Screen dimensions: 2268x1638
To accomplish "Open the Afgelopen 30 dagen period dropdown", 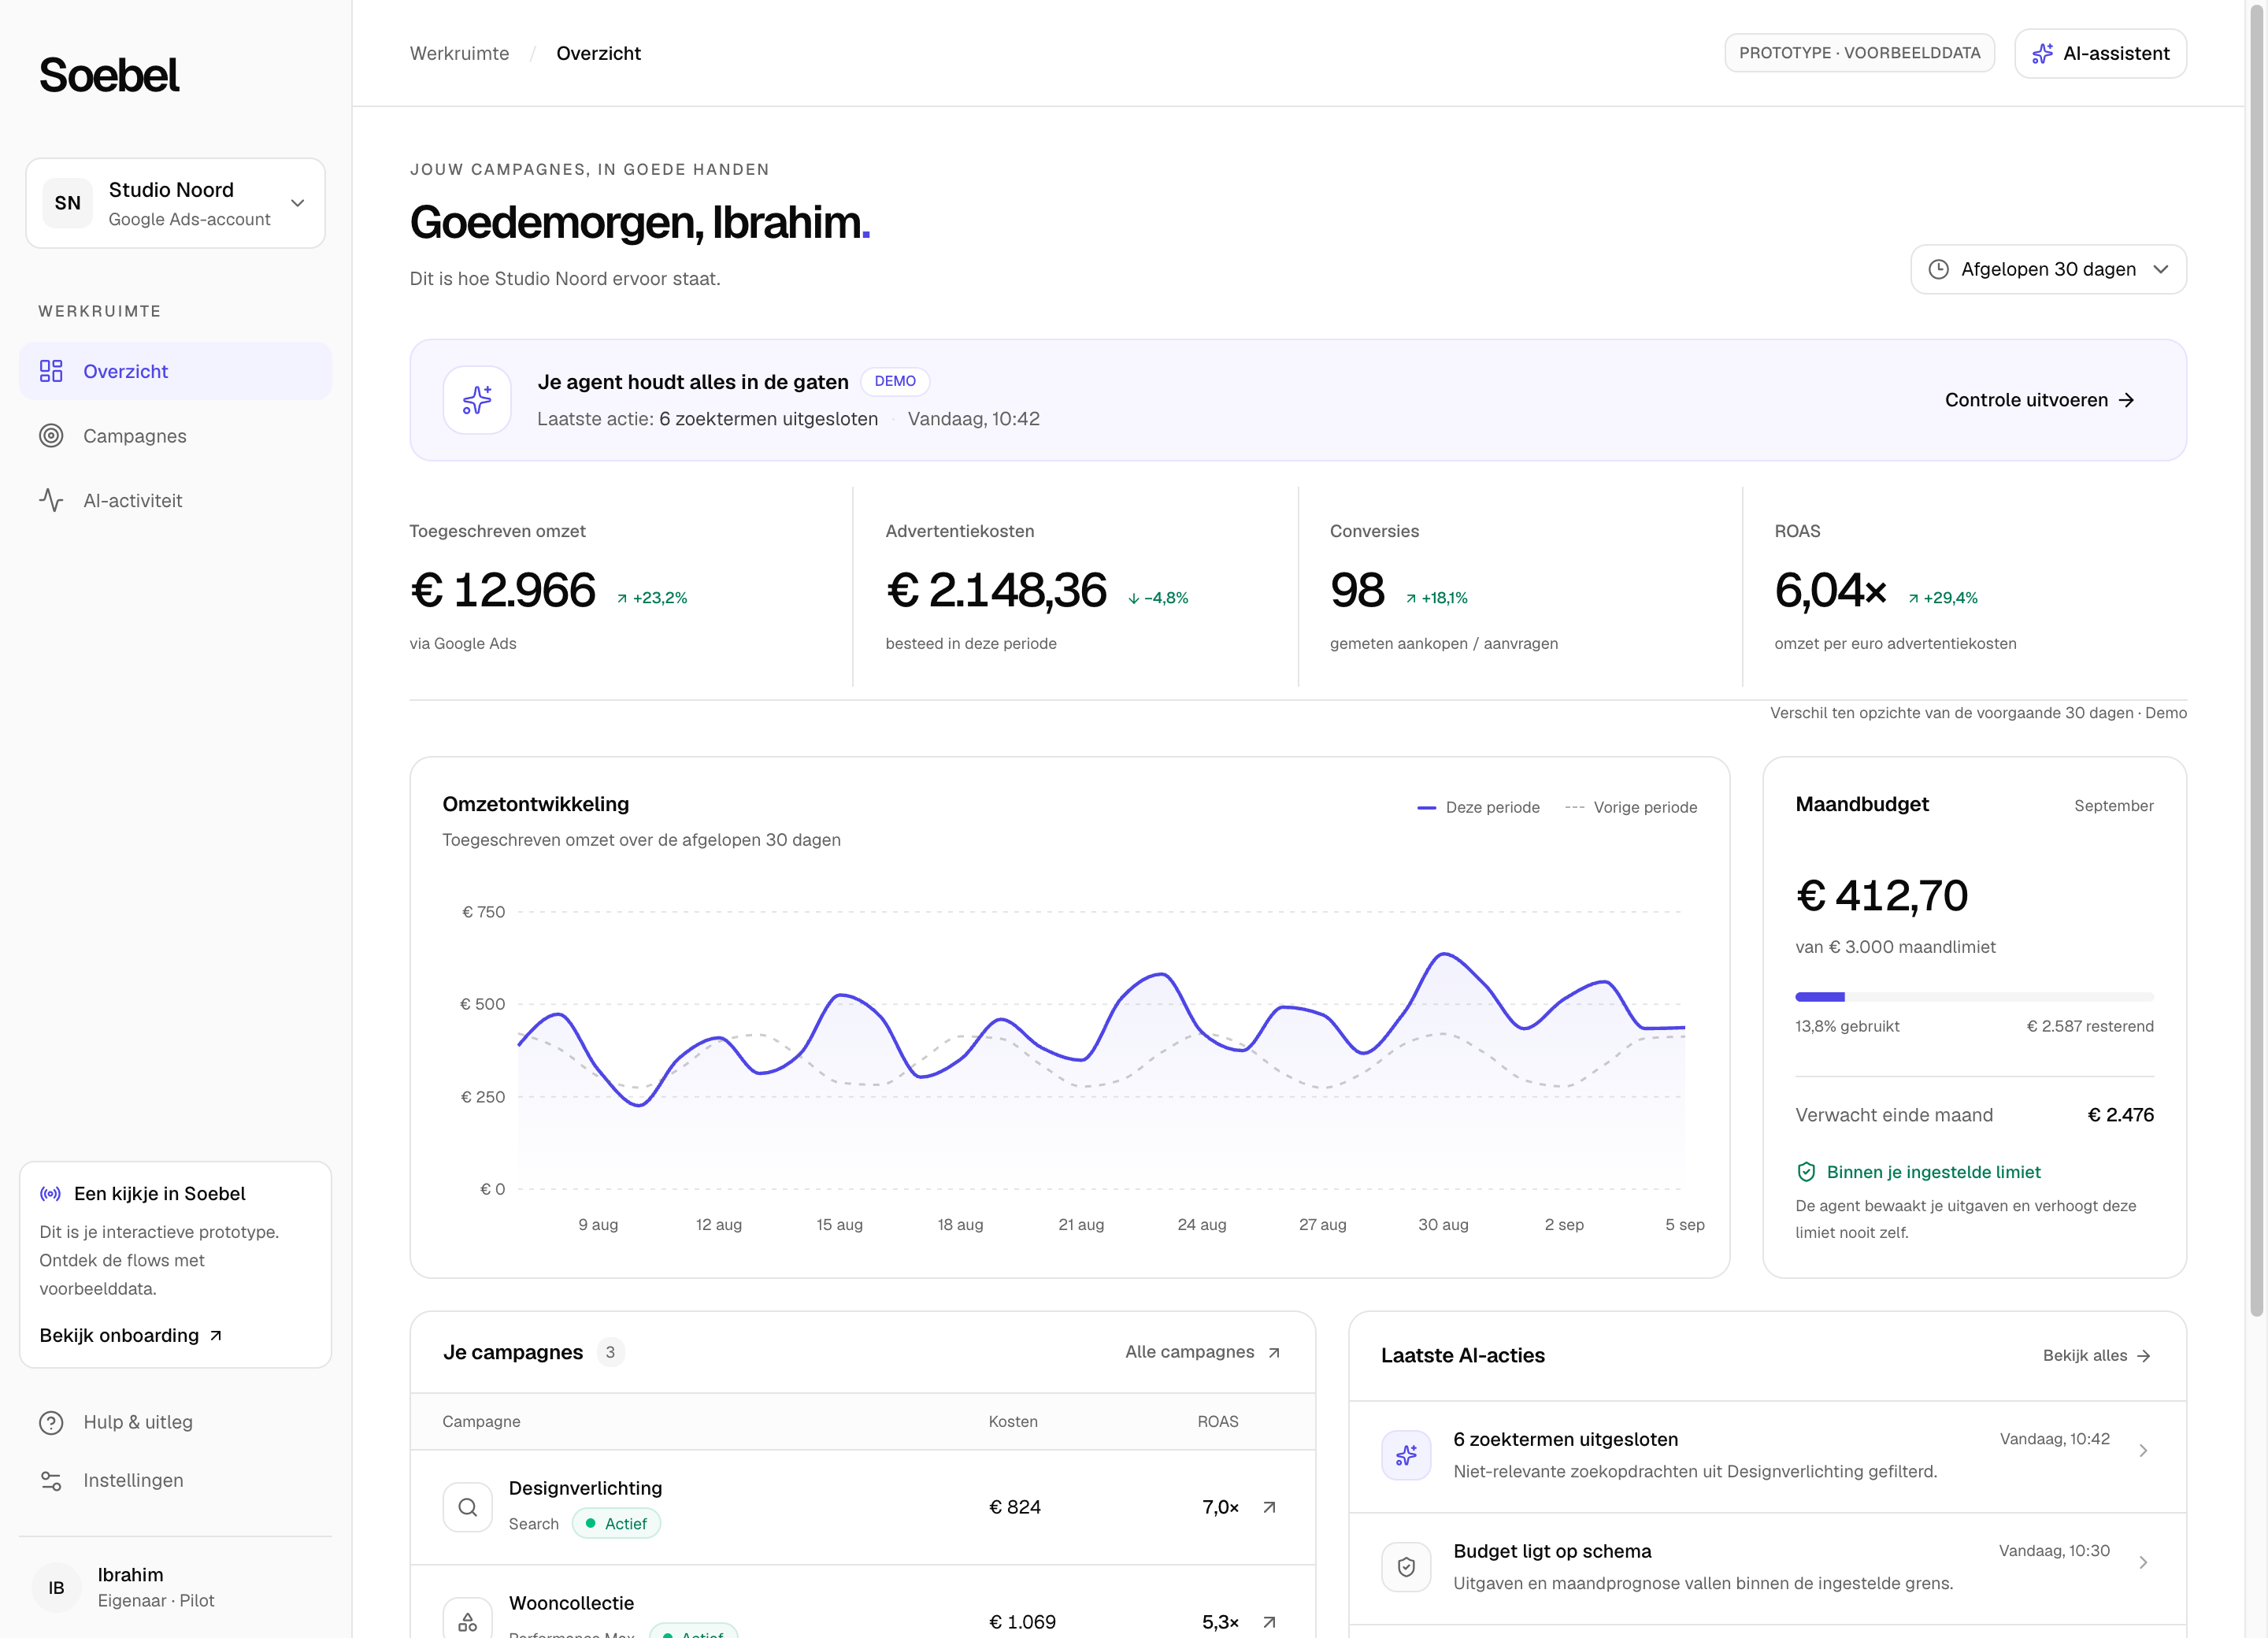I will tap(2048, 269).
